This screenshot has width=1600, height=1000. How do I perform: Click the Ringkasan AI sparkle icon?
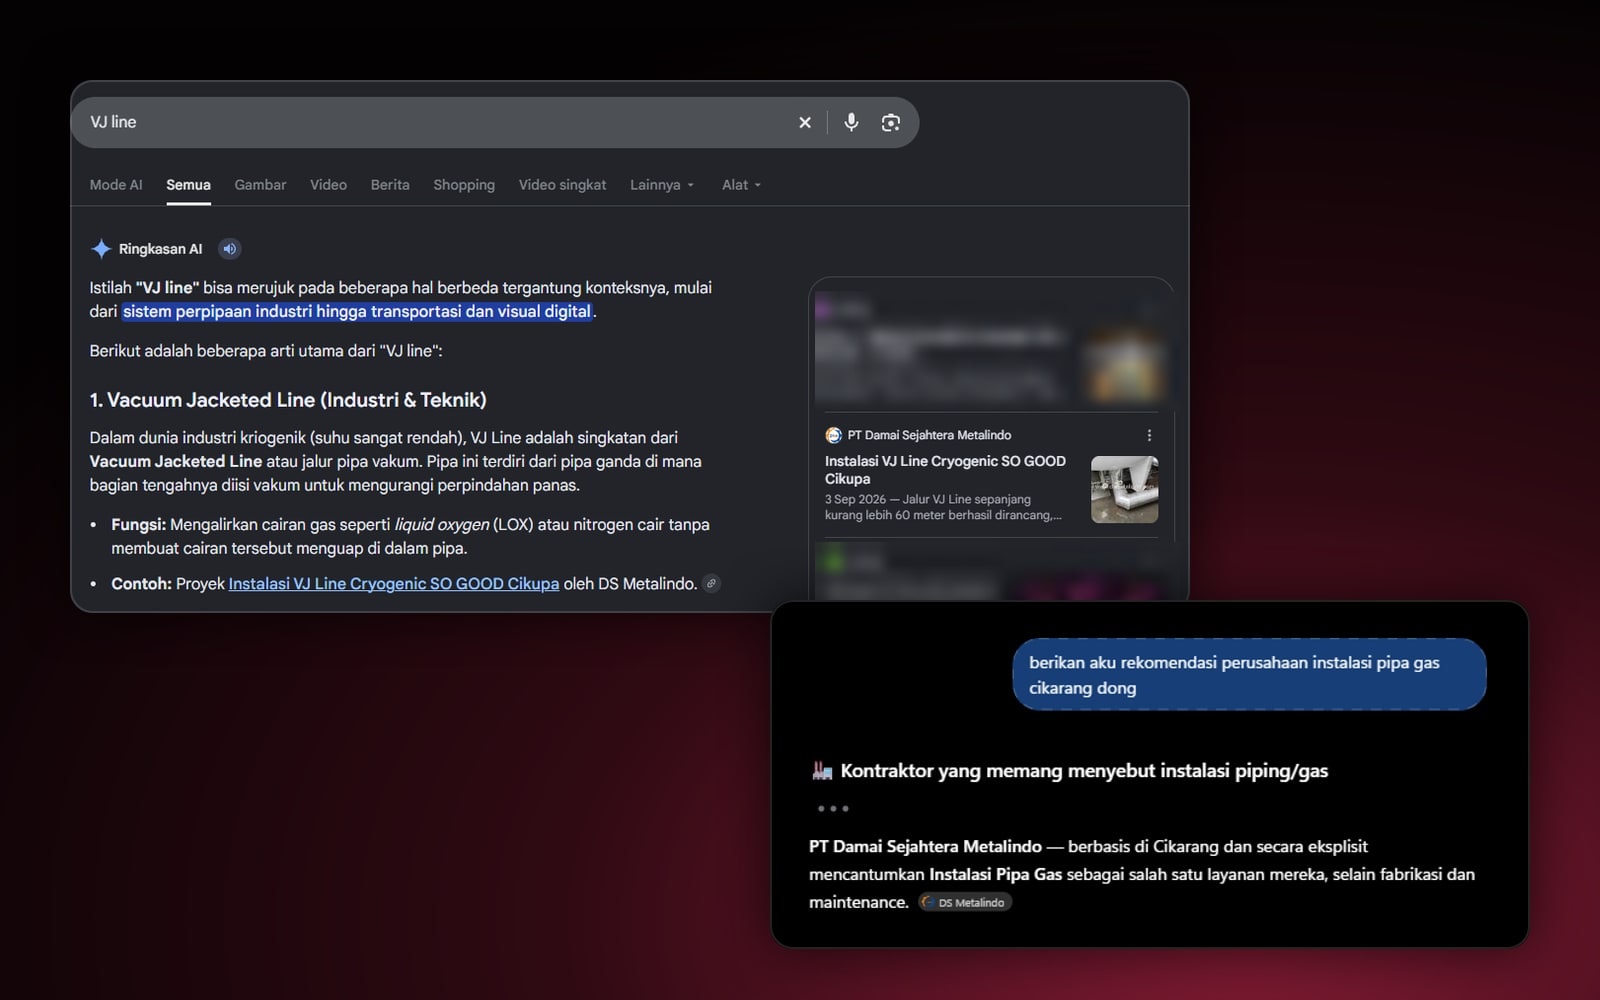(101, 249)
